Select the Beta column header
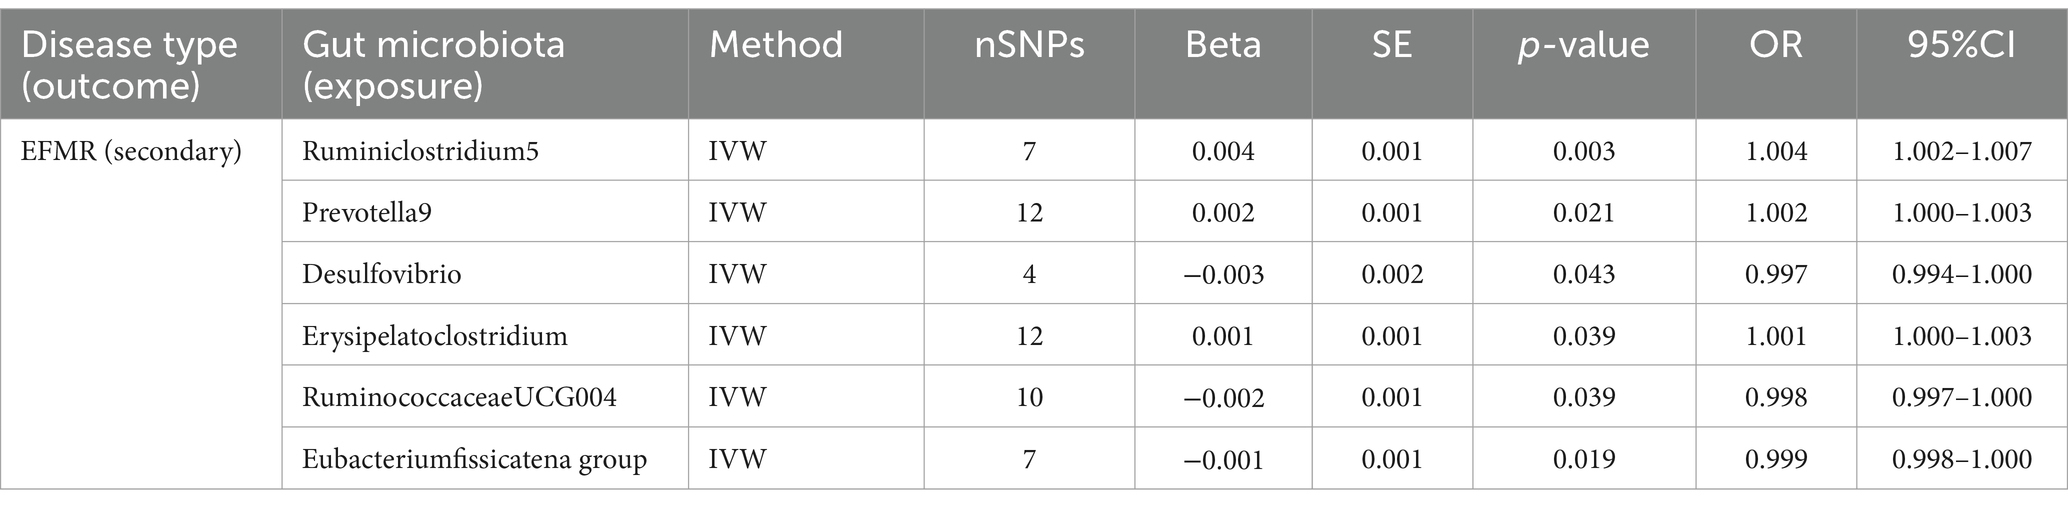Screen dimensions: 2068x507 (x=1223, y=44)
